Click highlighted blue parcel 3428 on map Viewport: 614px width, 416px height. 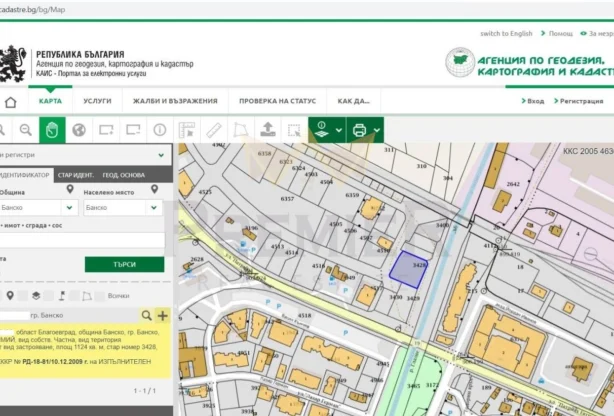407,269
